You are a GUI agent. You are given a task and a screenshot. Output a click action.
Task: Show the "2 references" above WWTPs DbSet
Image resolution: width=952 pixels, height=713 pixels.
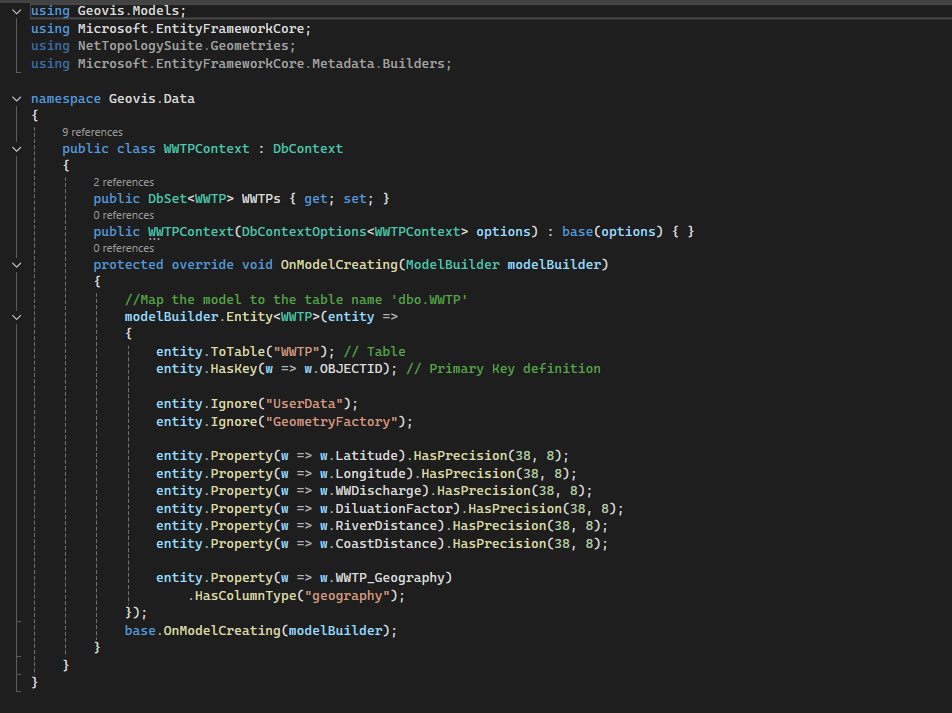(x=123, y=183)
